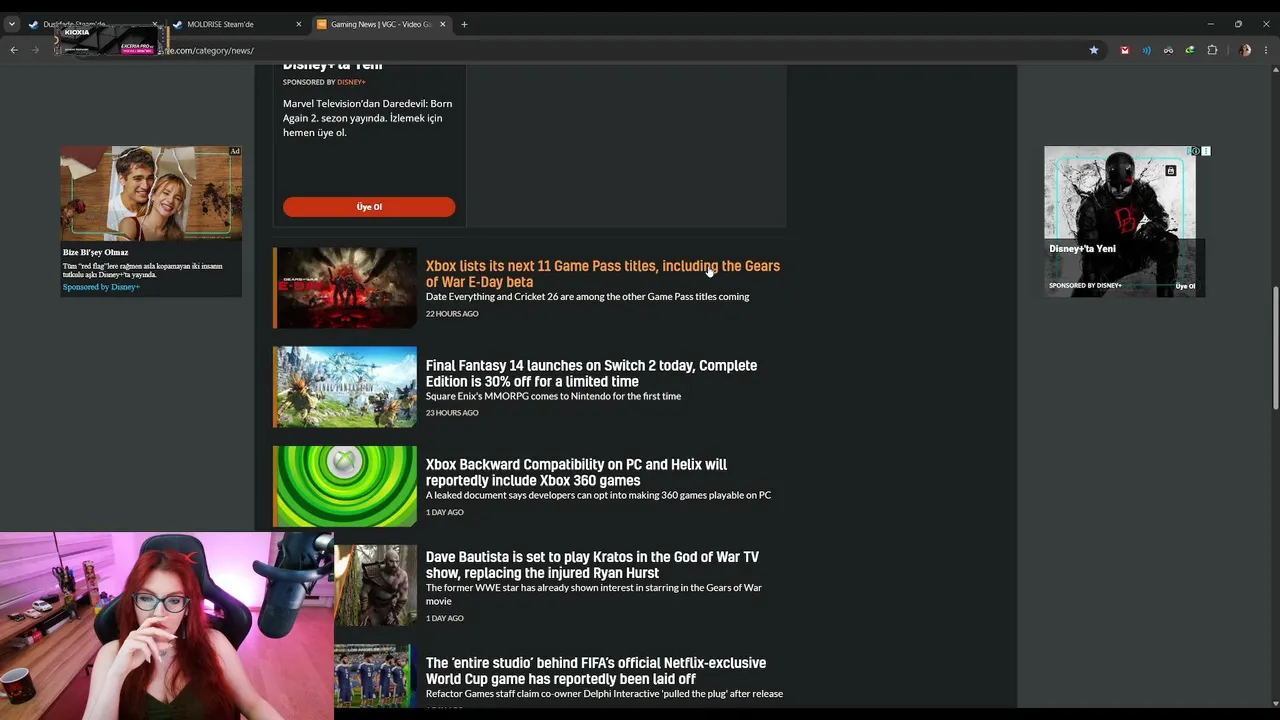This screenshot has width=1280, height=720.
Task: Click the 'A leaked document says developers' subtitle
Action: (x=598, y=495)
